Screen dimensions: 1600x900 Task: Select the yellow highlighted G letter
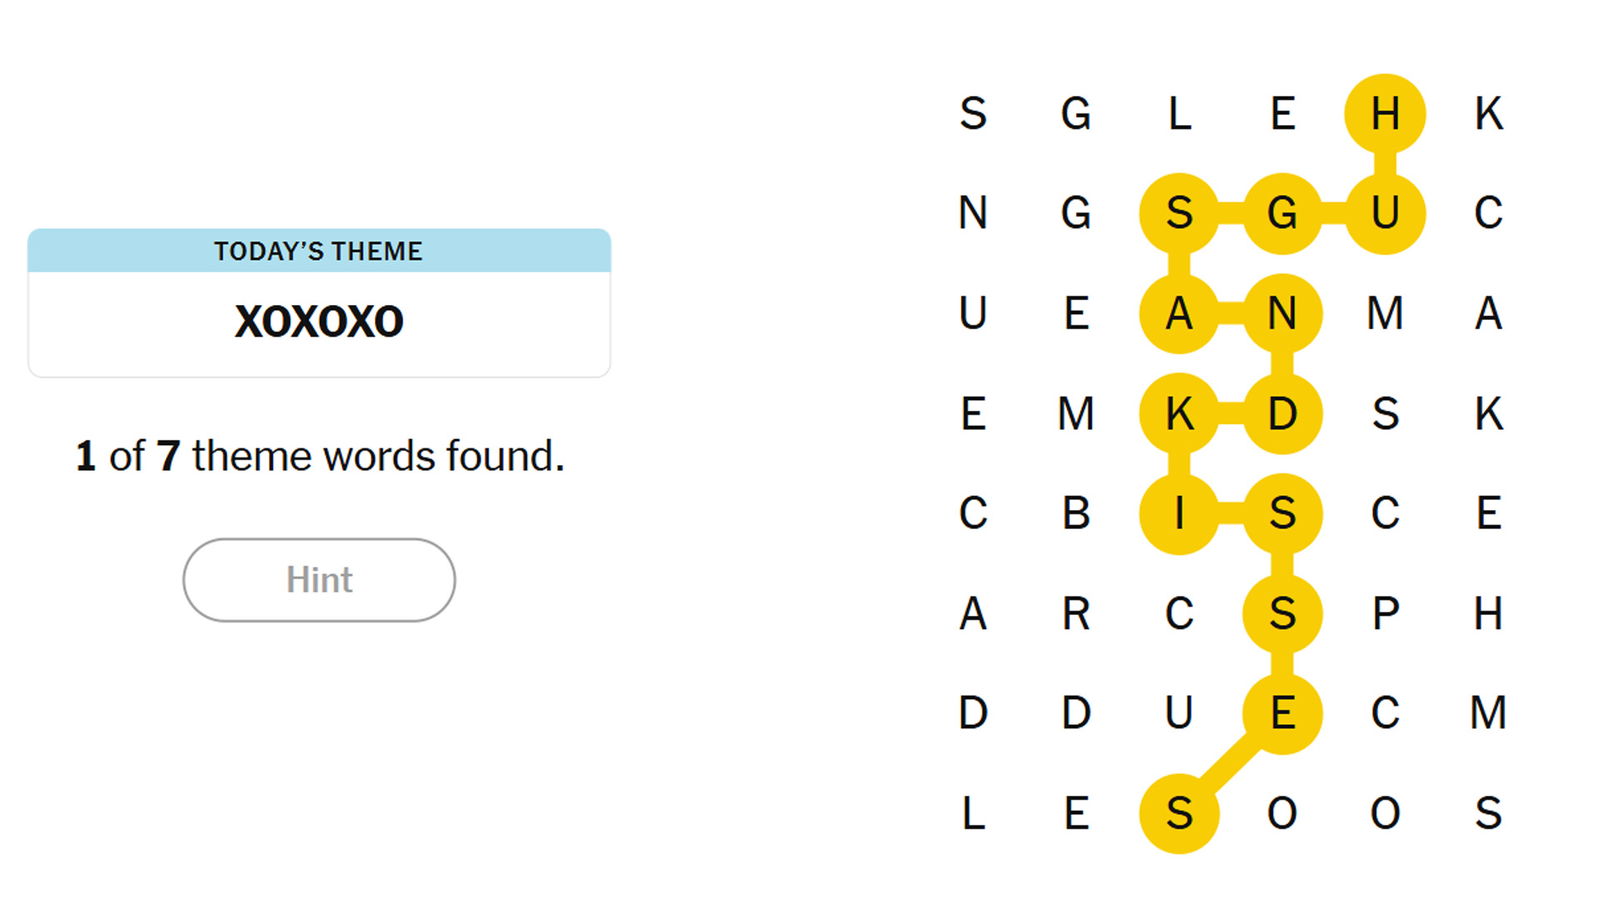click(x=1282, y=213)
